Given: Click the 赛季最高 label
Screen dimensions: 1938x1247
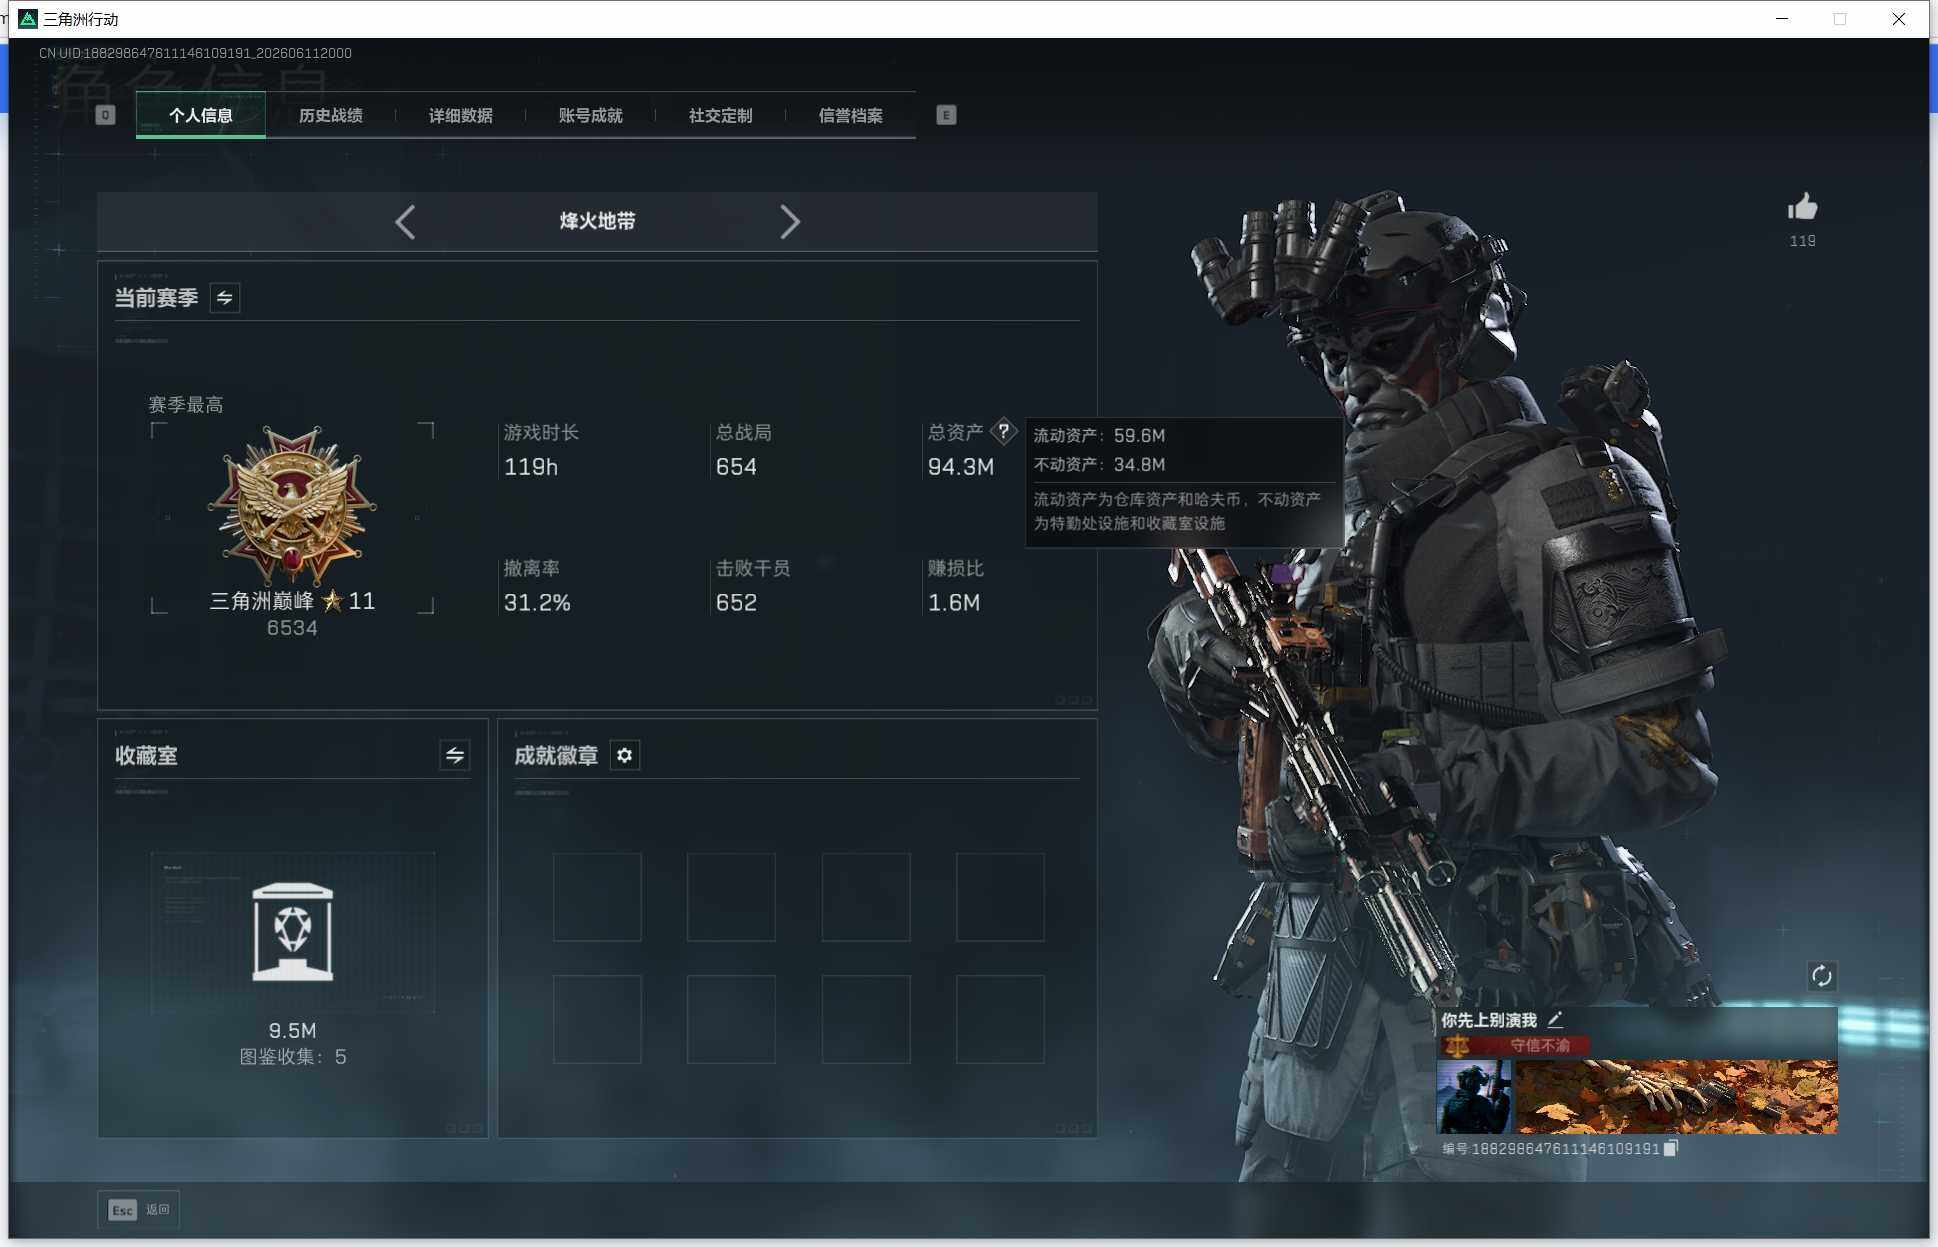Looking at the screenshot, I should click(186, 405).
